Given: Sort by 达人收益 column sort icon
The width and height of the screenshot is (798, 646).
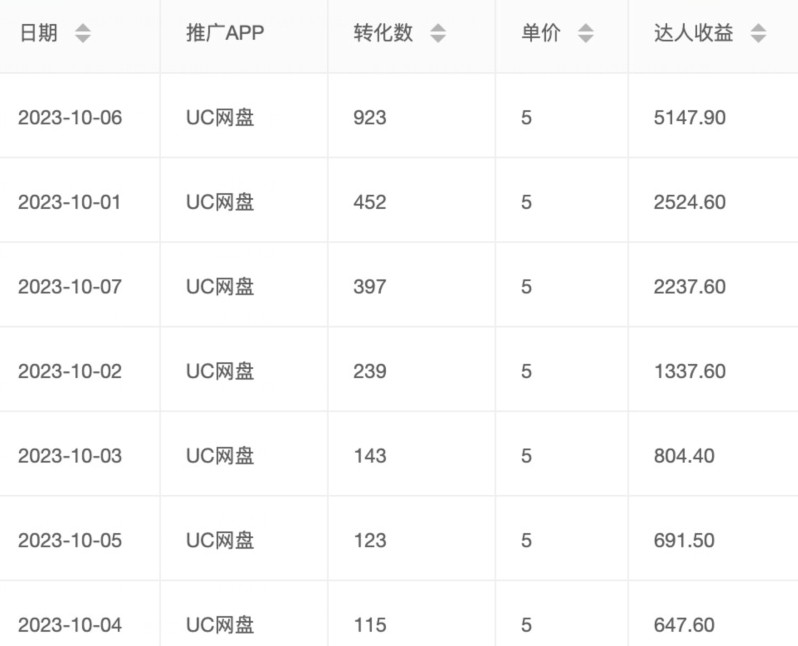Looking at the screenshot, I should (x=758, y=34).
